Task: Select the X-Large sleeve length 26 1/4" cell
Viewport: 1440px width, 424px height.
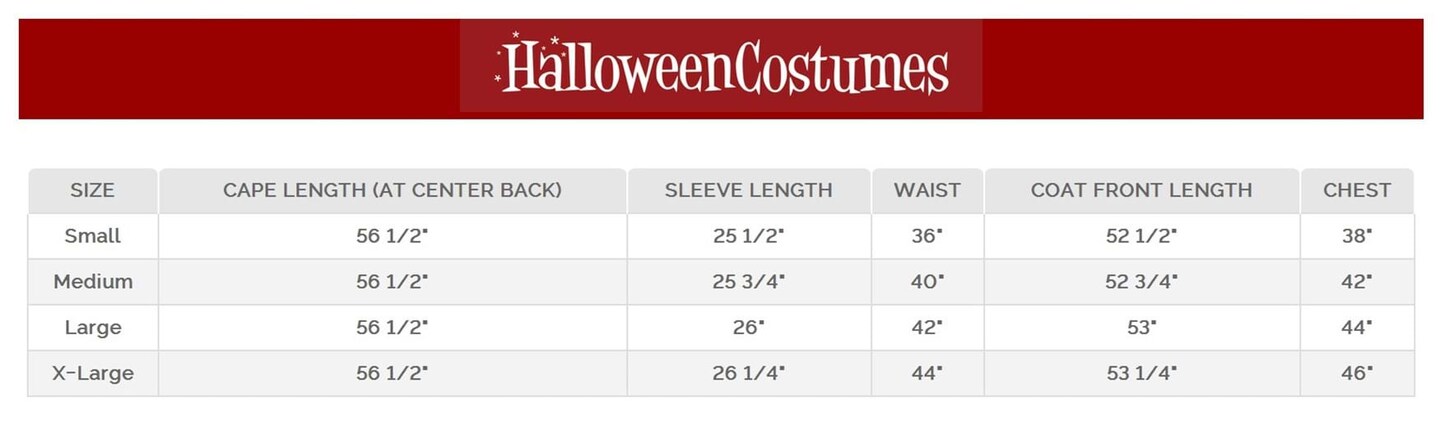Action: click(748, 374)
